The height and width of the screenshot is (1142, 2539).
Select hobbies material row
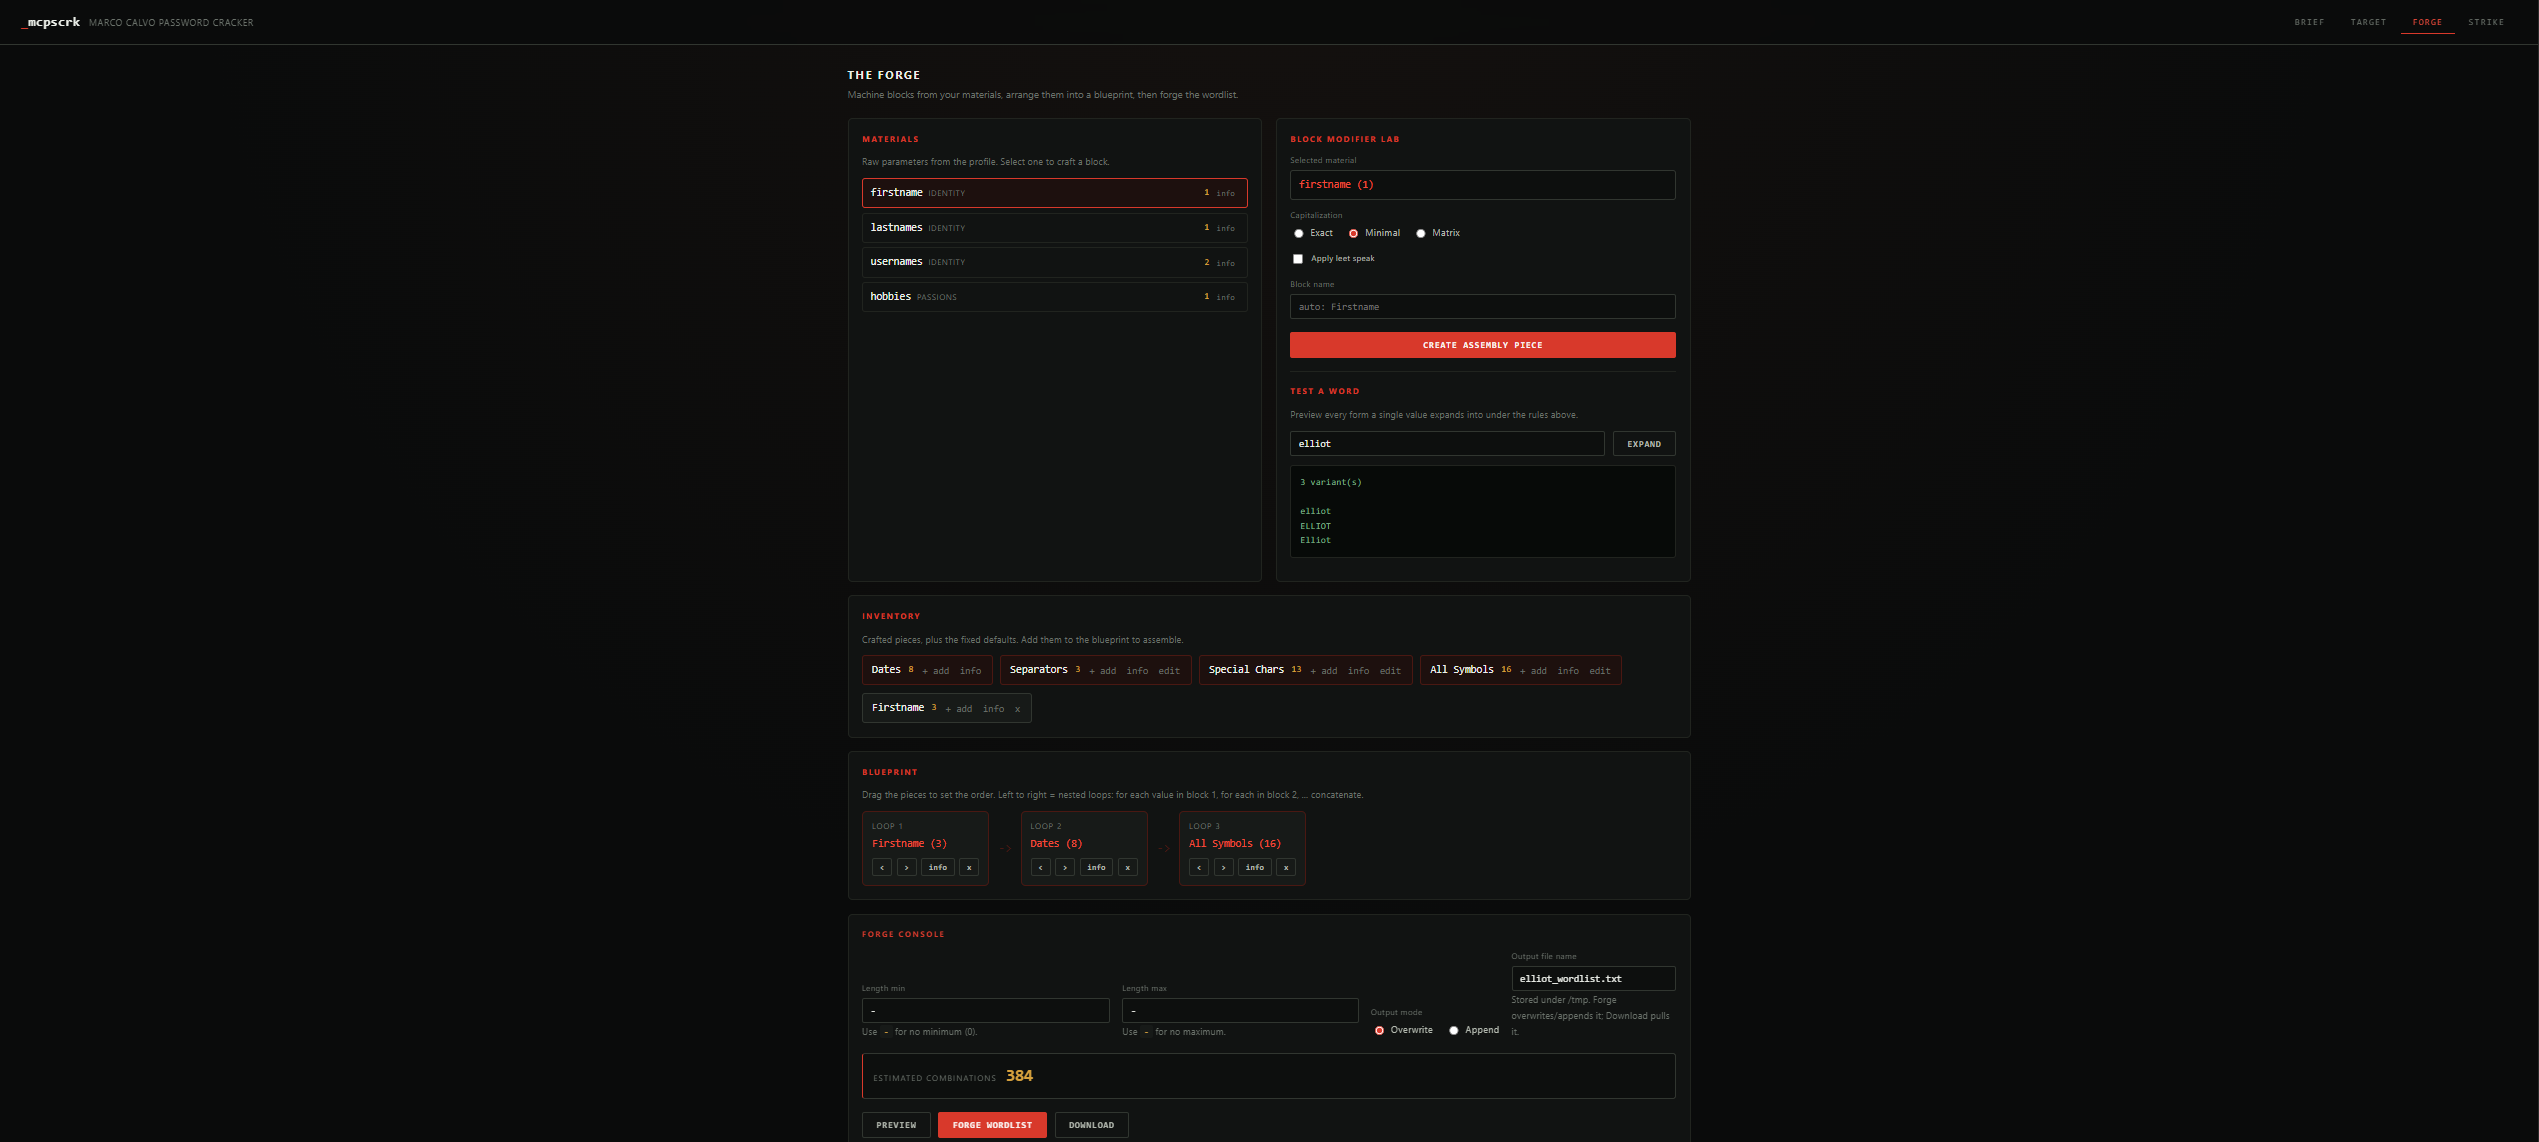click(x=1054, y=297)
